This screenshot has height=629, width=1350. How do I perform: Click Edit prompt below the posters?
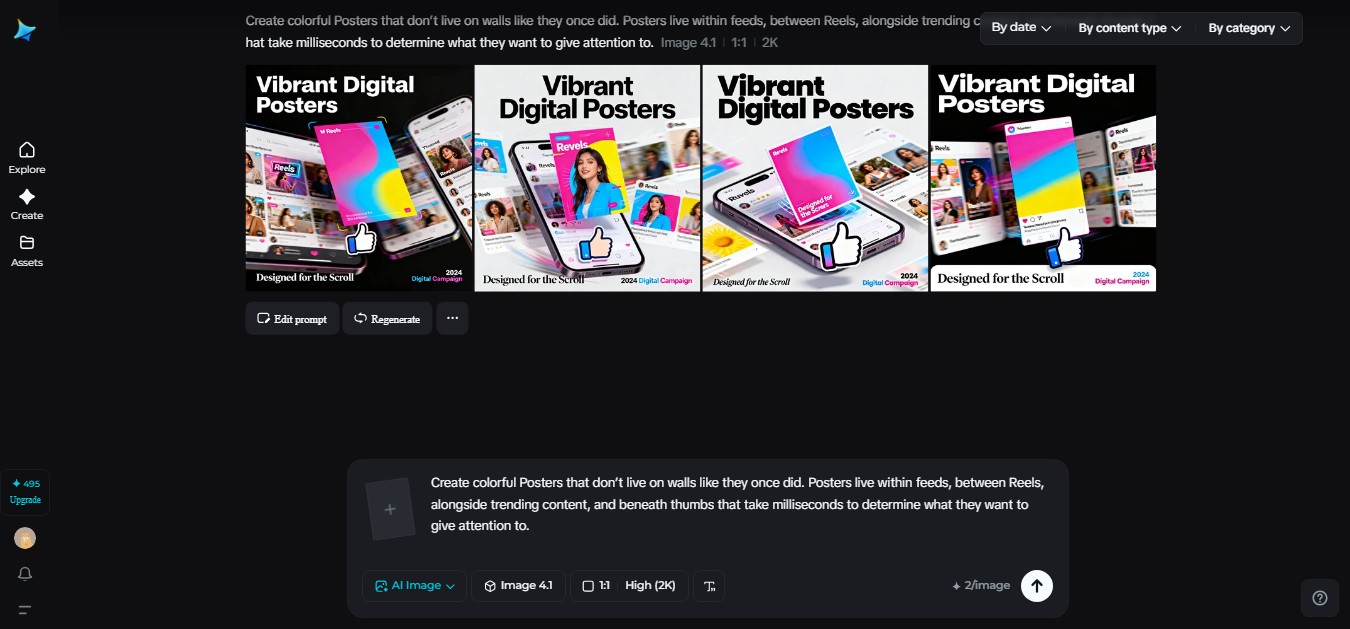[291, 318]
